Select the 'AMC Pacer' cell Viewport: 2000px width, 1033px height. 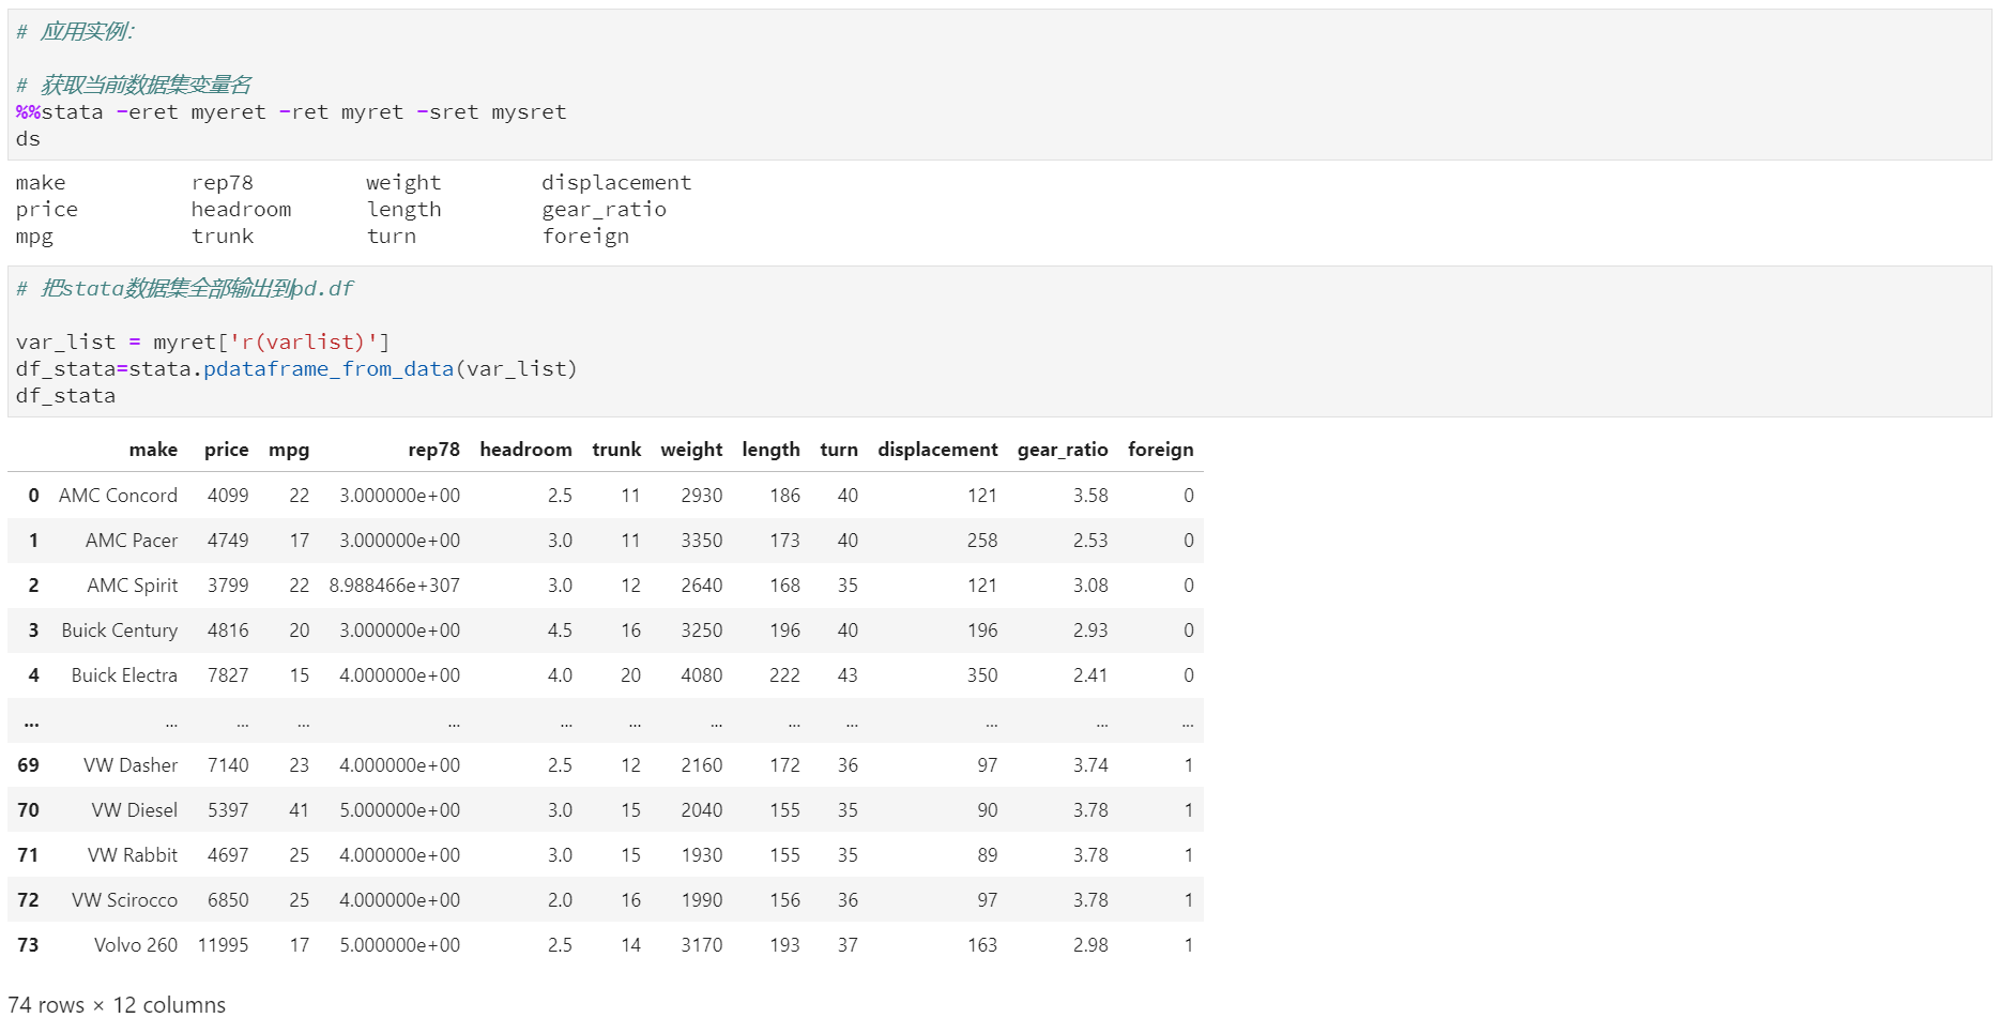[x=131, y=541]
